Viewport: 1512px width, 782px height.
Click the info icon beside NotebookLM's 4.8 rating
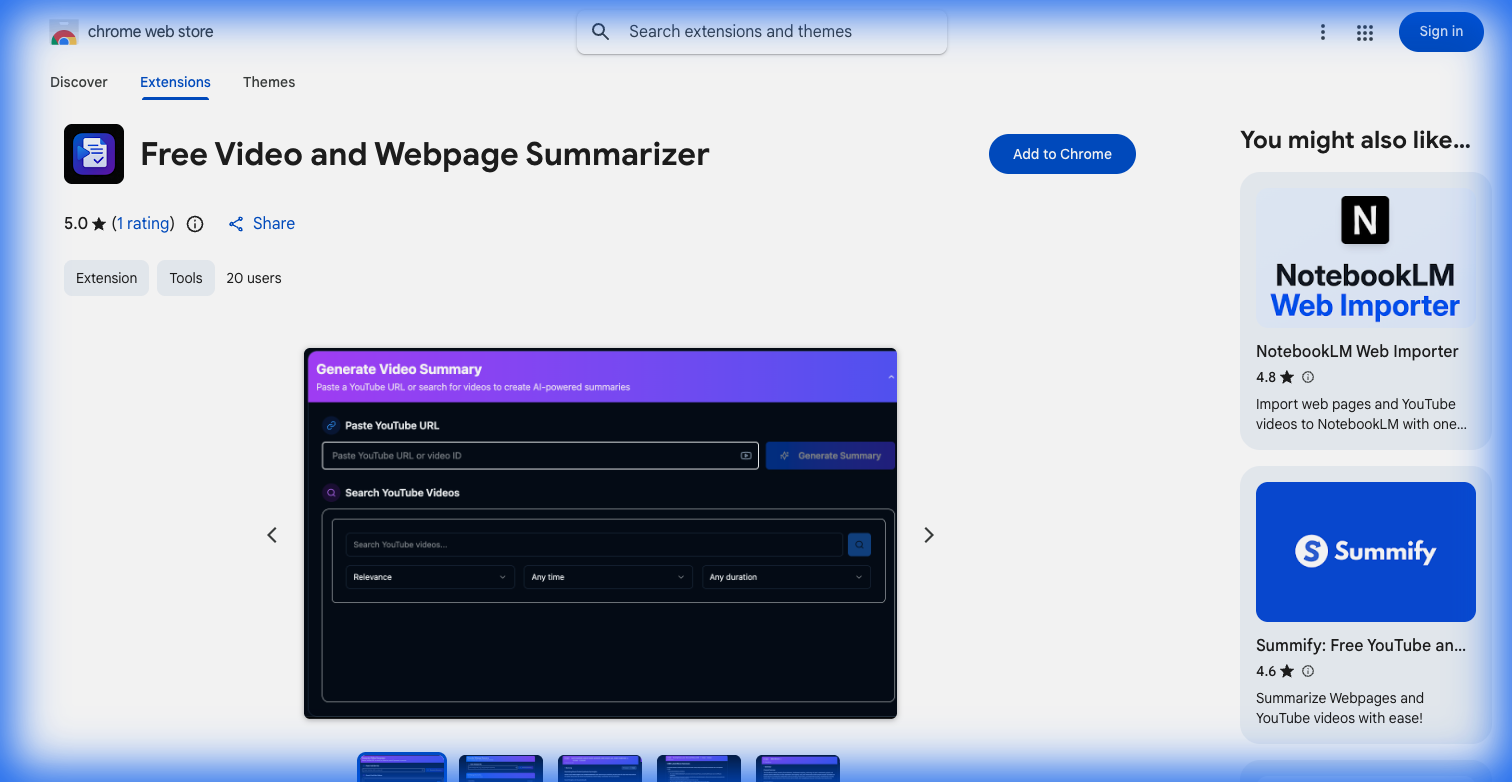pyautogui.click(x=1308, y=377)
